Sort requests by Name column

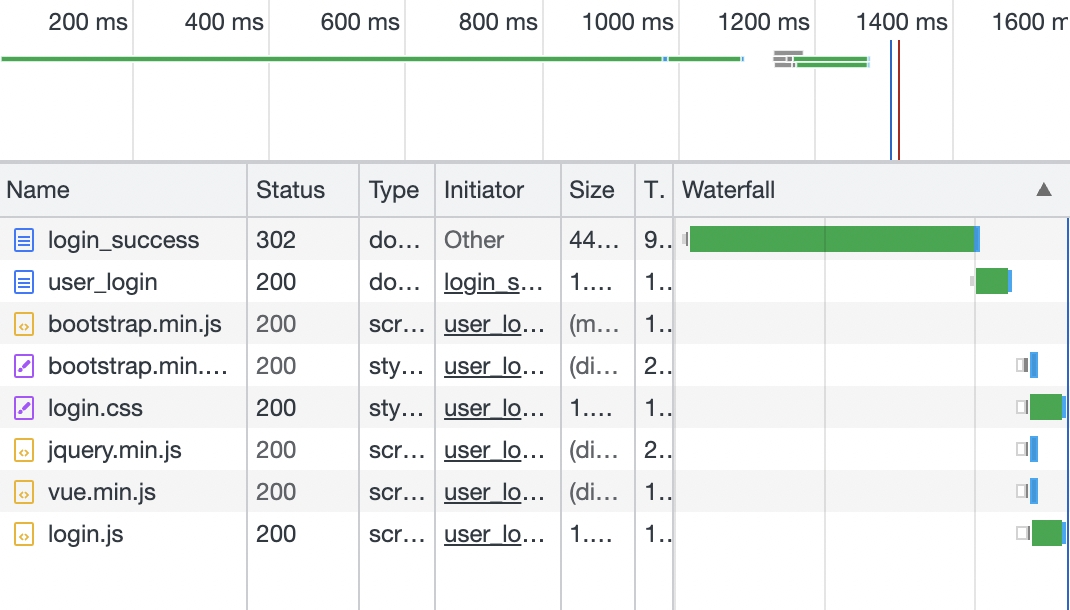(x=38, y=190)
